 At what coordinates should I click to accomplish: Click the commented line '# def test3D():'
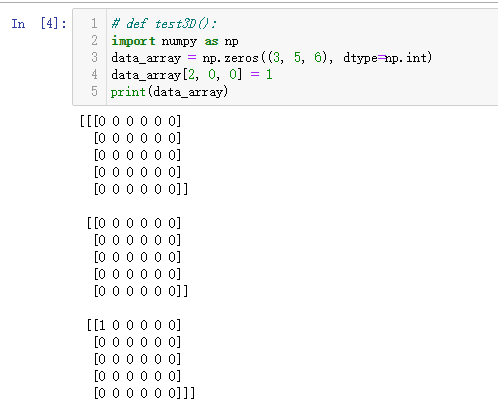coord(164,24)
